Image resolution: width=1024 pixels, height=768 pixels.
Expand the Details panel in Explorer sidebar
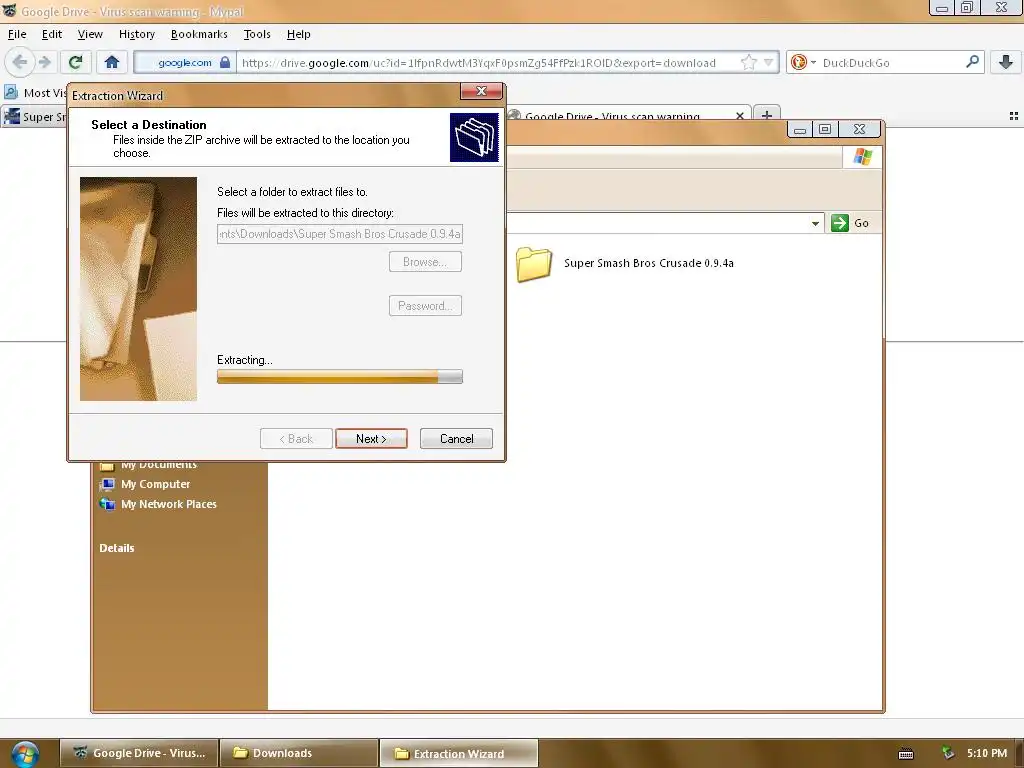117,548
